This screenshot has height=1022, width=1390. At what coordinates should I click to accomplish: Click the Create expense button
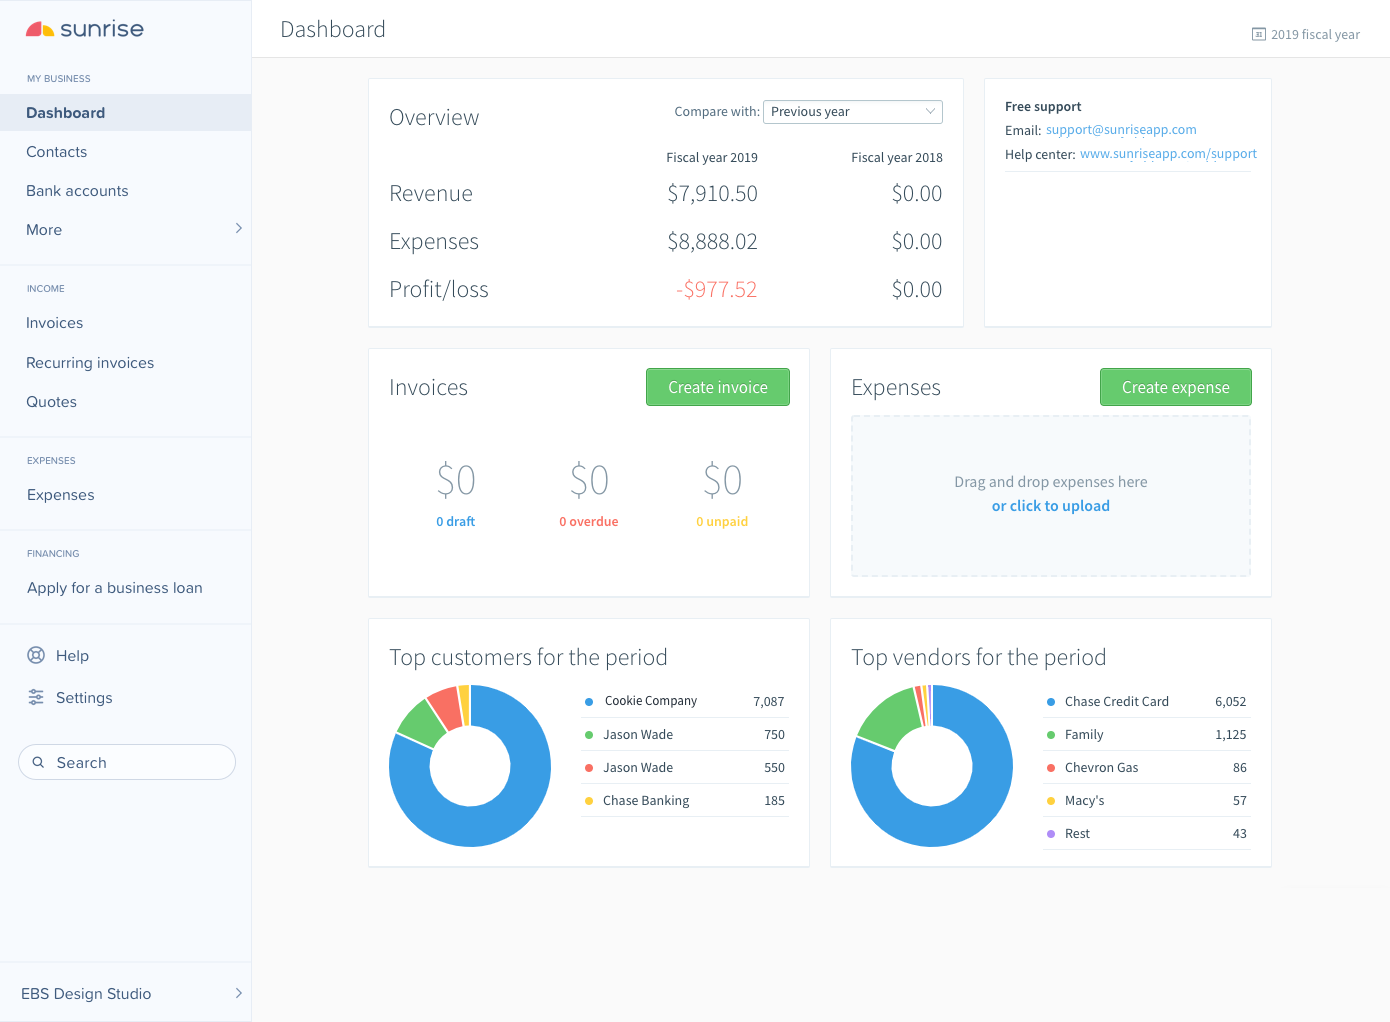[x=1175, y=387]
